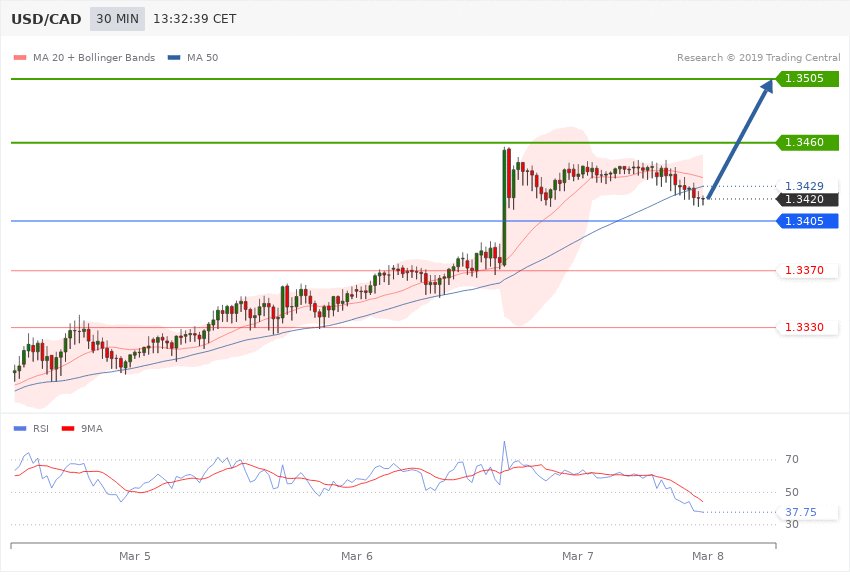Click the Mar 7 date label

pyautogui.click(x=578, y=556)
